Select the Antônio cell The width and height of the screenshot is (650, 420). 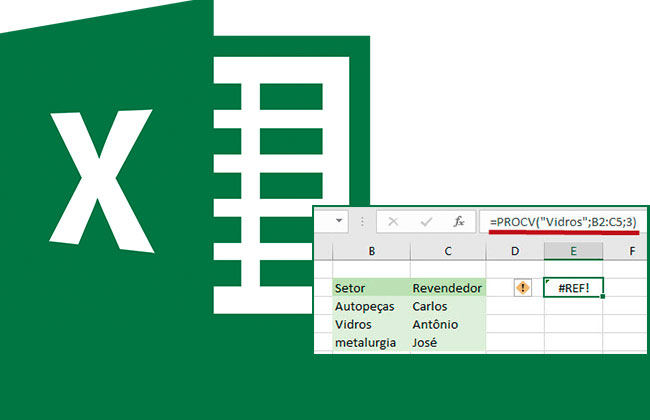448,324
